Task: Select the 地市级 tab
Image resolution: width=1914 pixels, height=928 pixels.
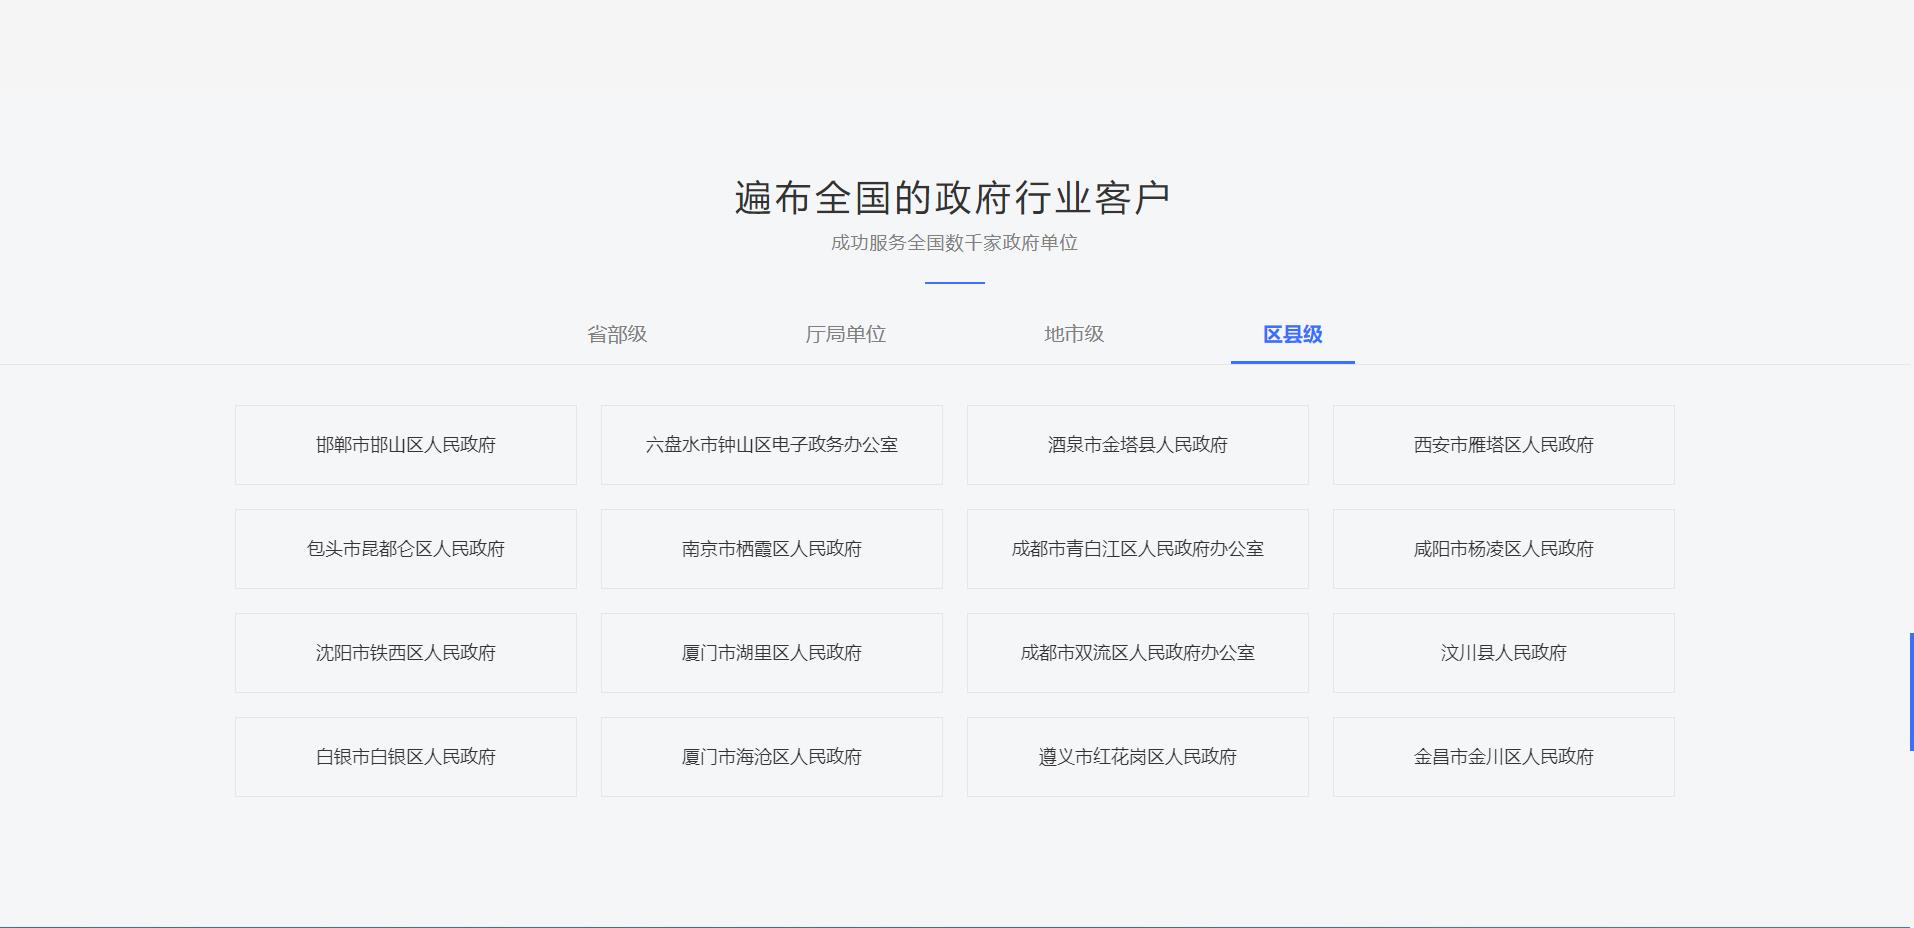Action: pos(1074,334)
